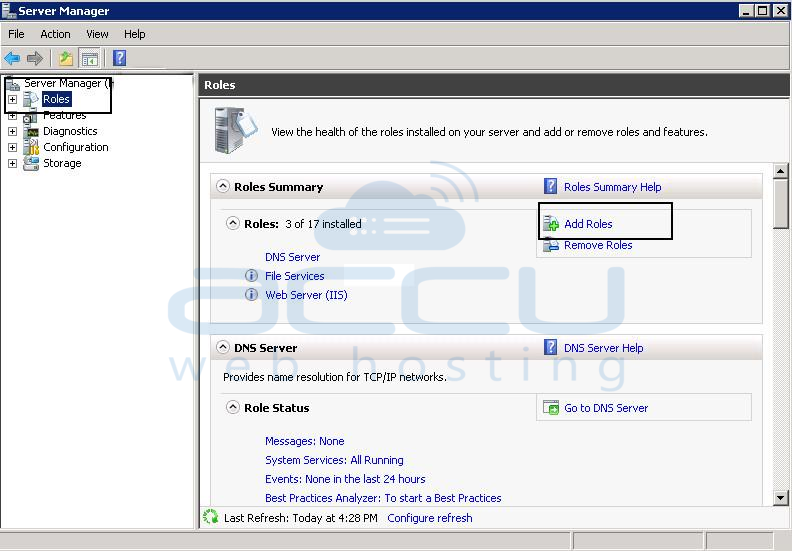Open the File Services role link
Image resolution: width=792 pixels, height=551 pixels.
pyautogui.click(x=294, y=276)
